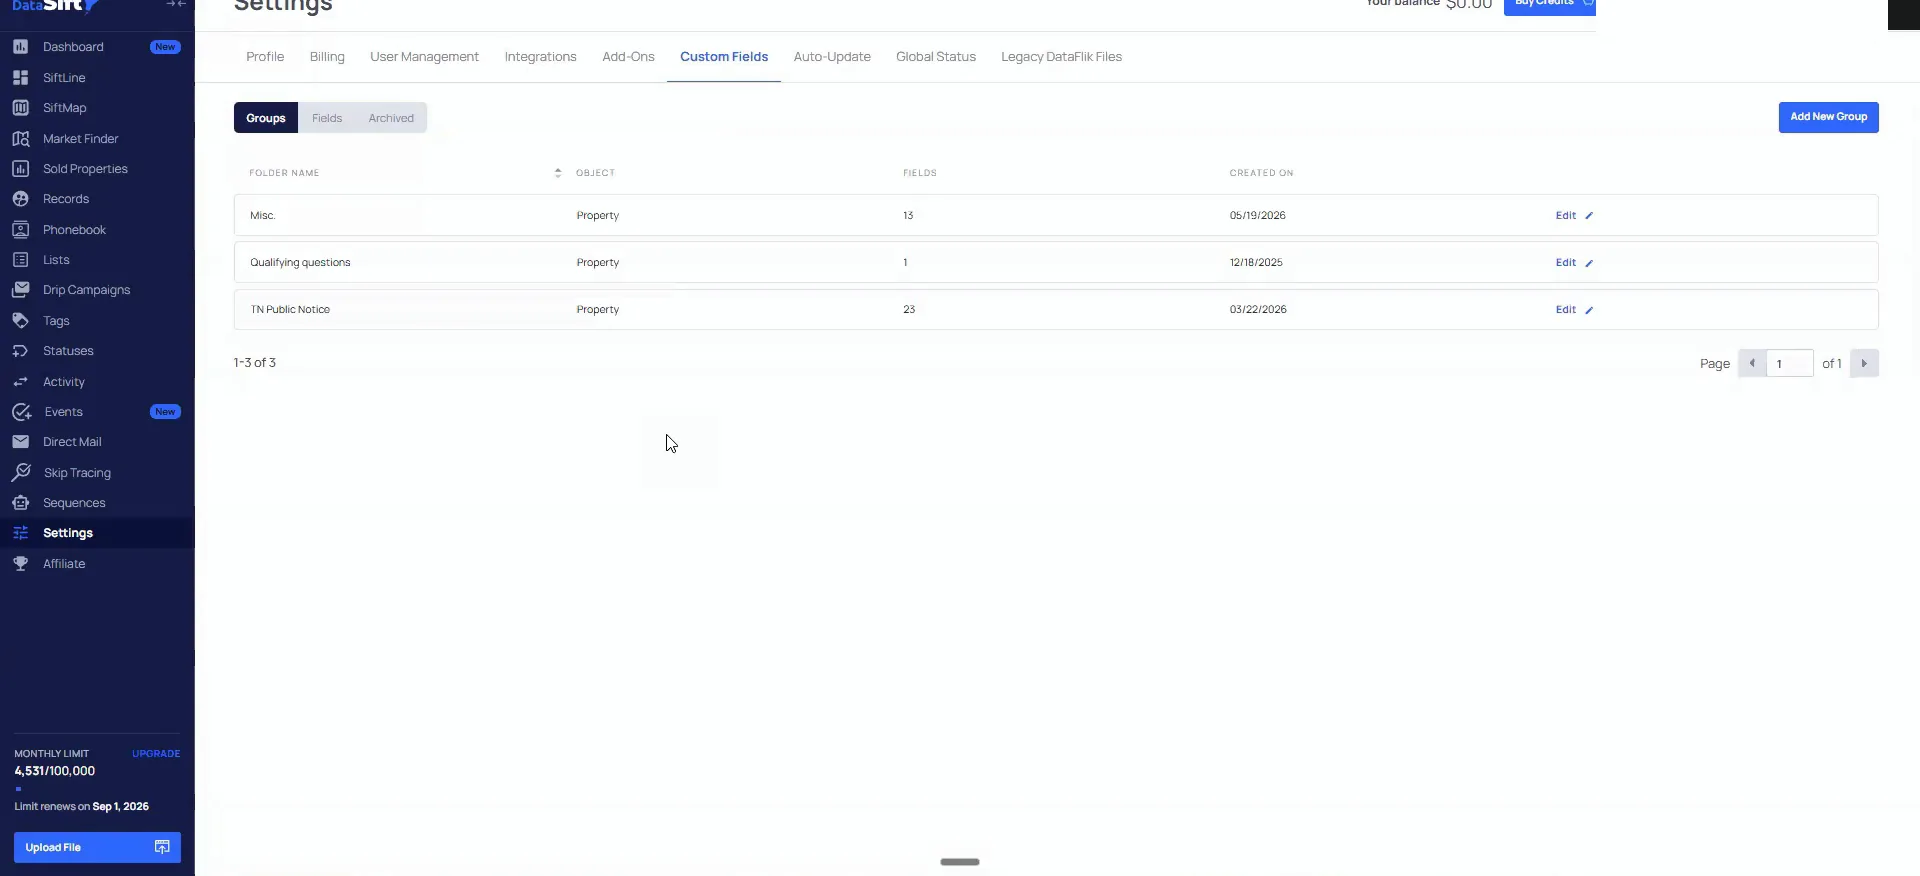The image size is (1920, 876).
Task: Open Activity arrows icon
Action: (x=20, y=382)
